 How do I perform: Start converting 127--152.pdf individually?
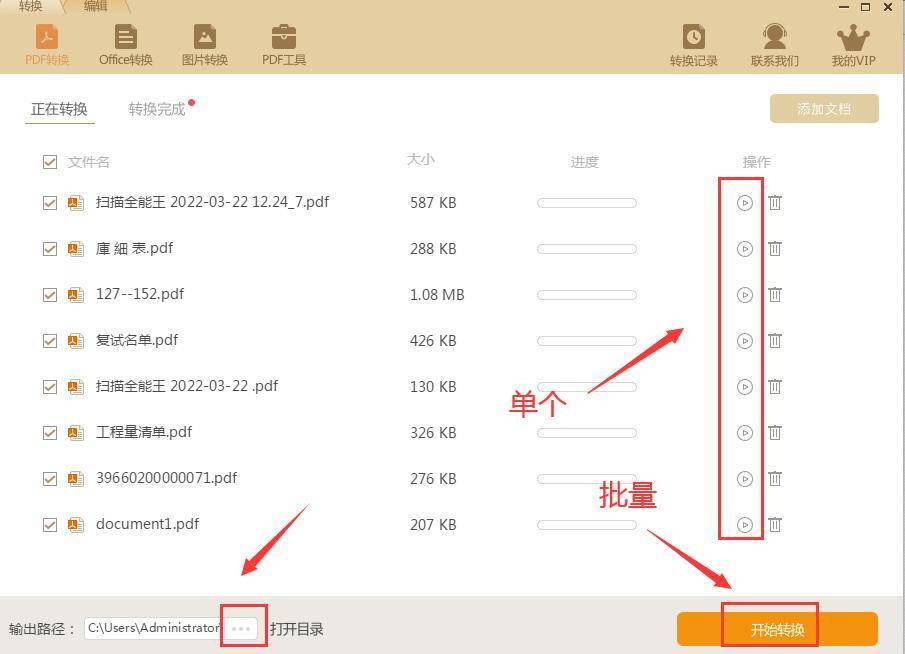tap(745, 295)
